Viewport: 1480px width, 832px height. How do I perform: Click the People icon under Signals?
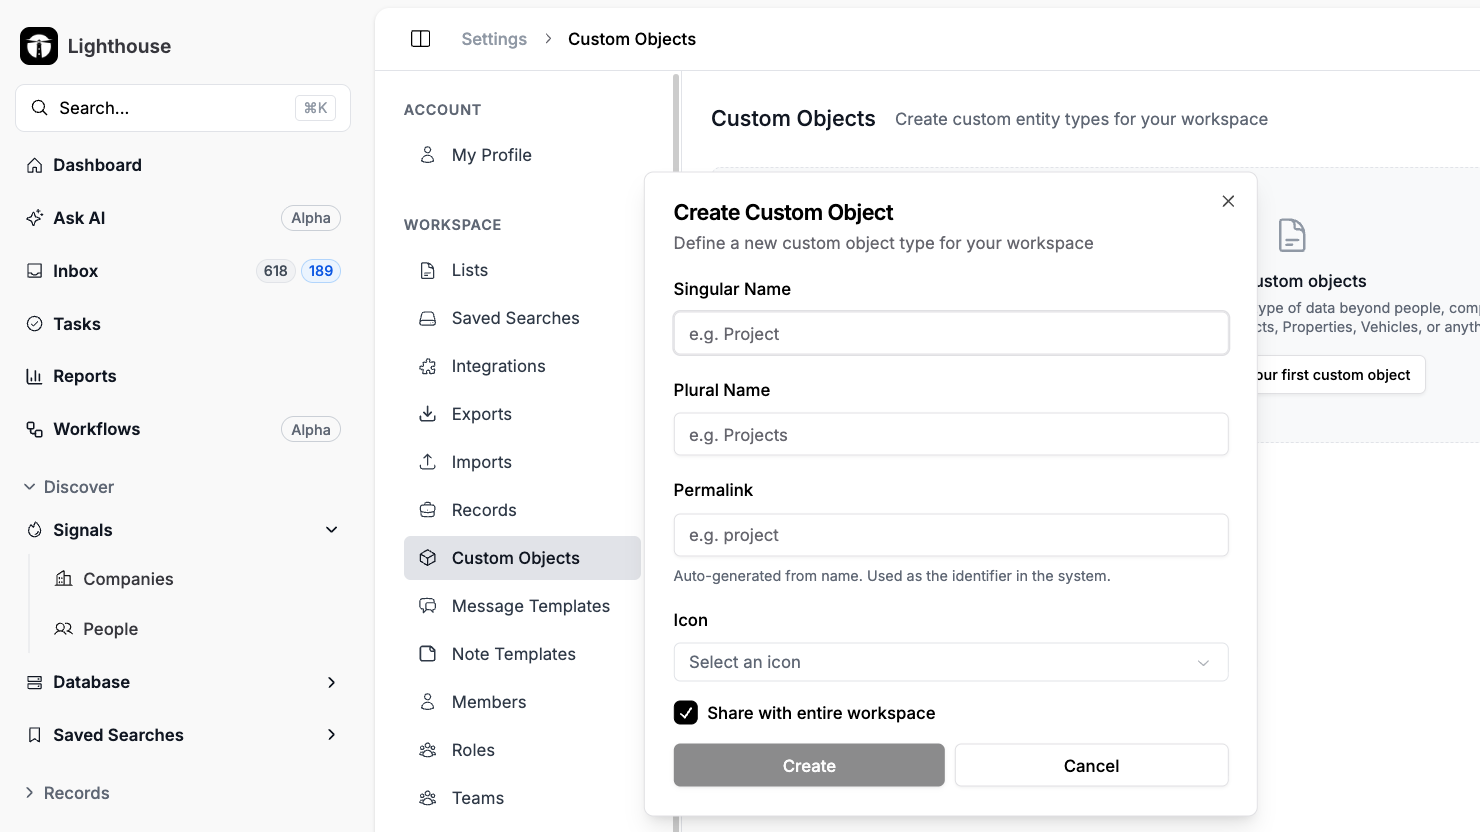64,629
